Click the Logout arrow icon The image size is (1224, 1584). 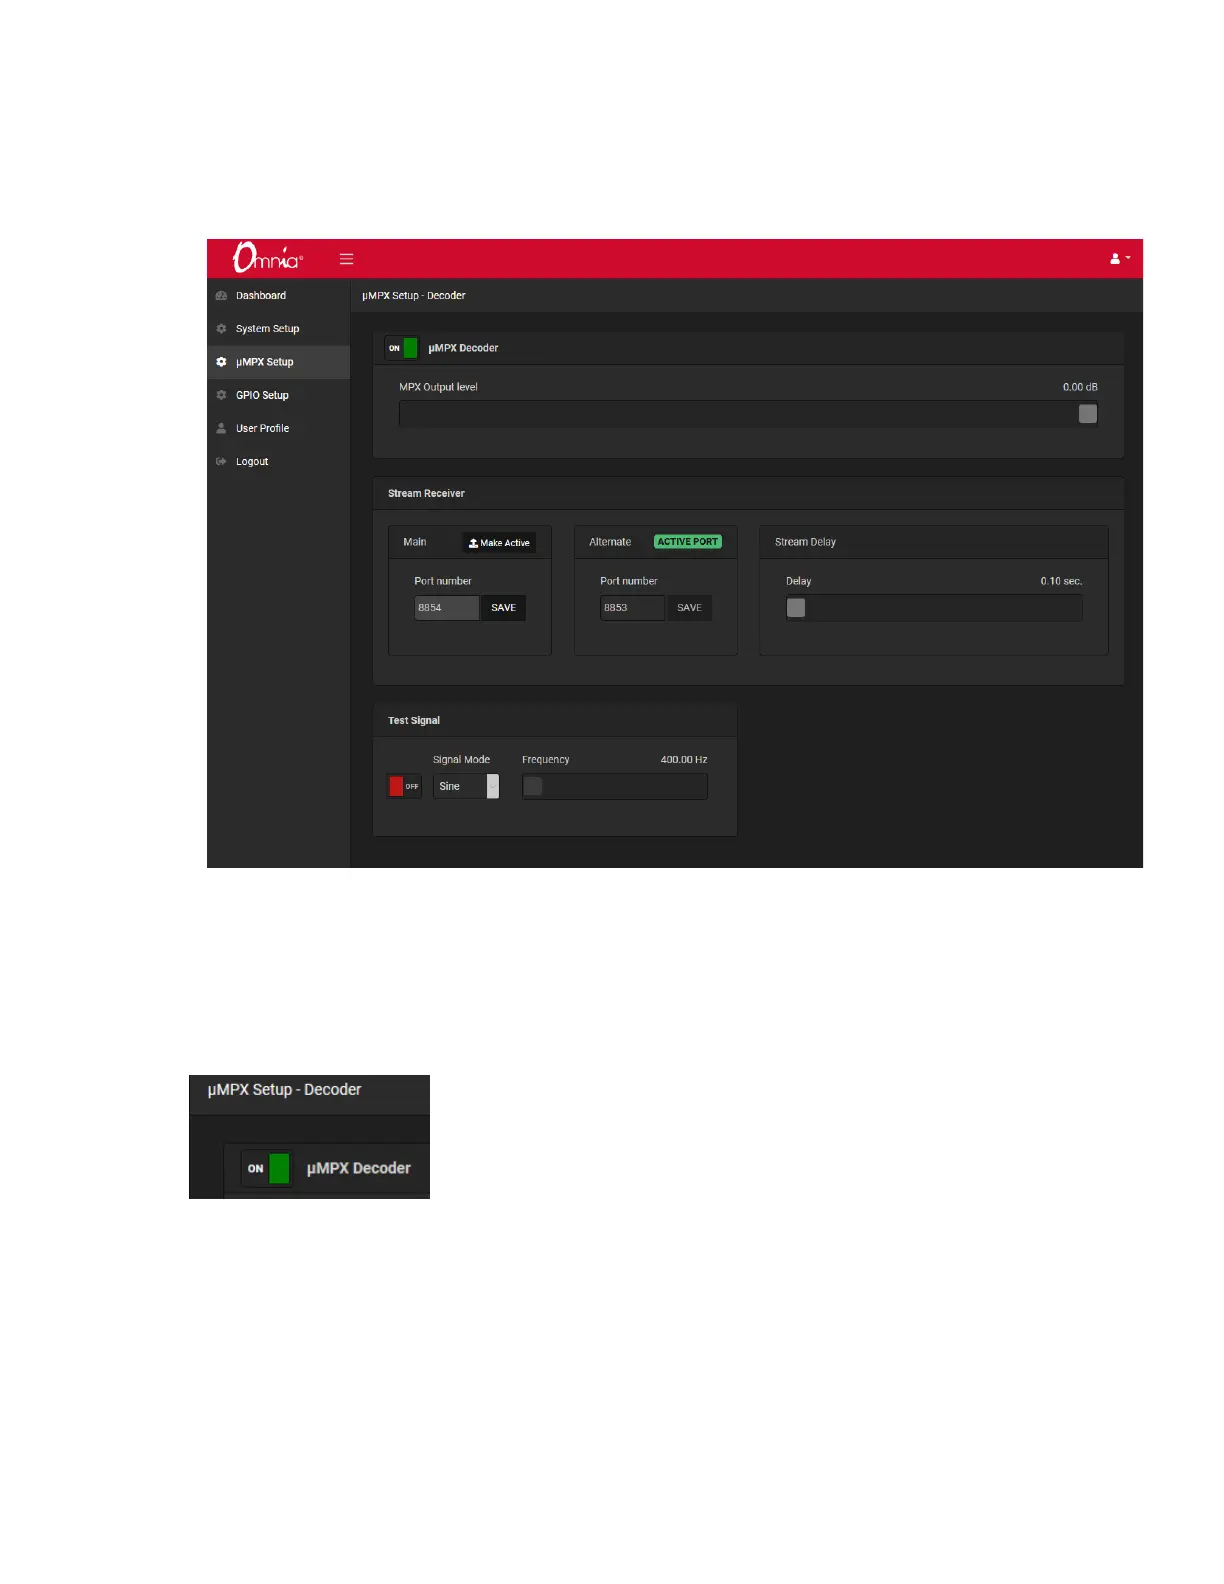coord(222,462)
